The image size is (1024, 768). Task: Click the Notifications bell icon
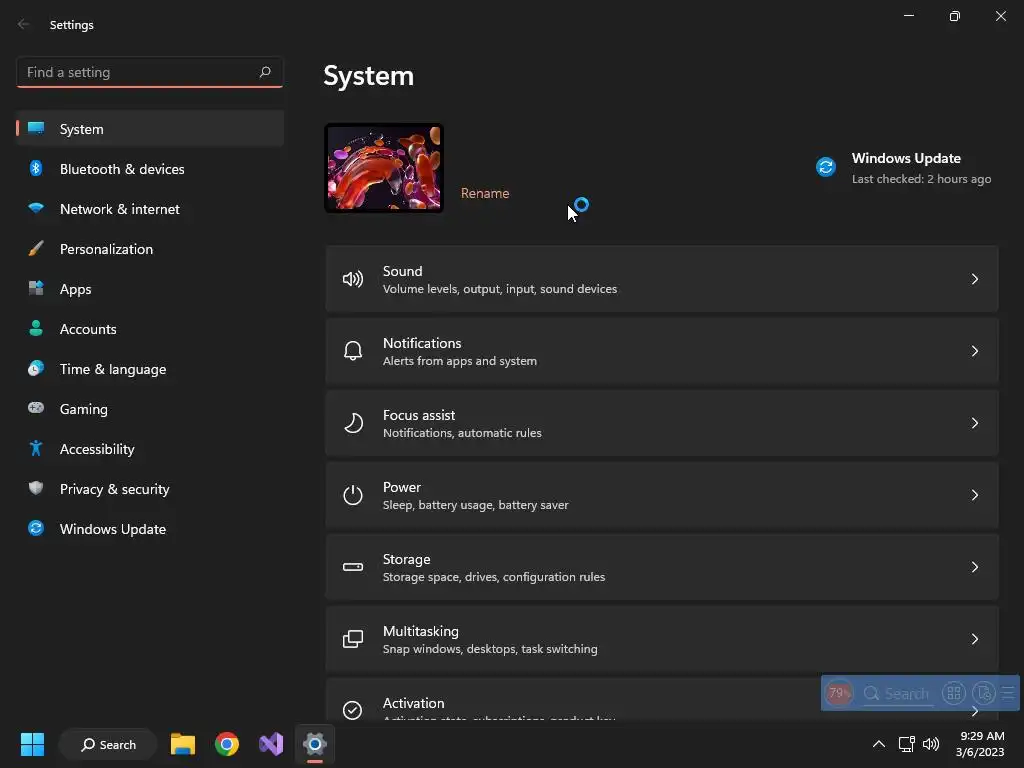point(353,351)
